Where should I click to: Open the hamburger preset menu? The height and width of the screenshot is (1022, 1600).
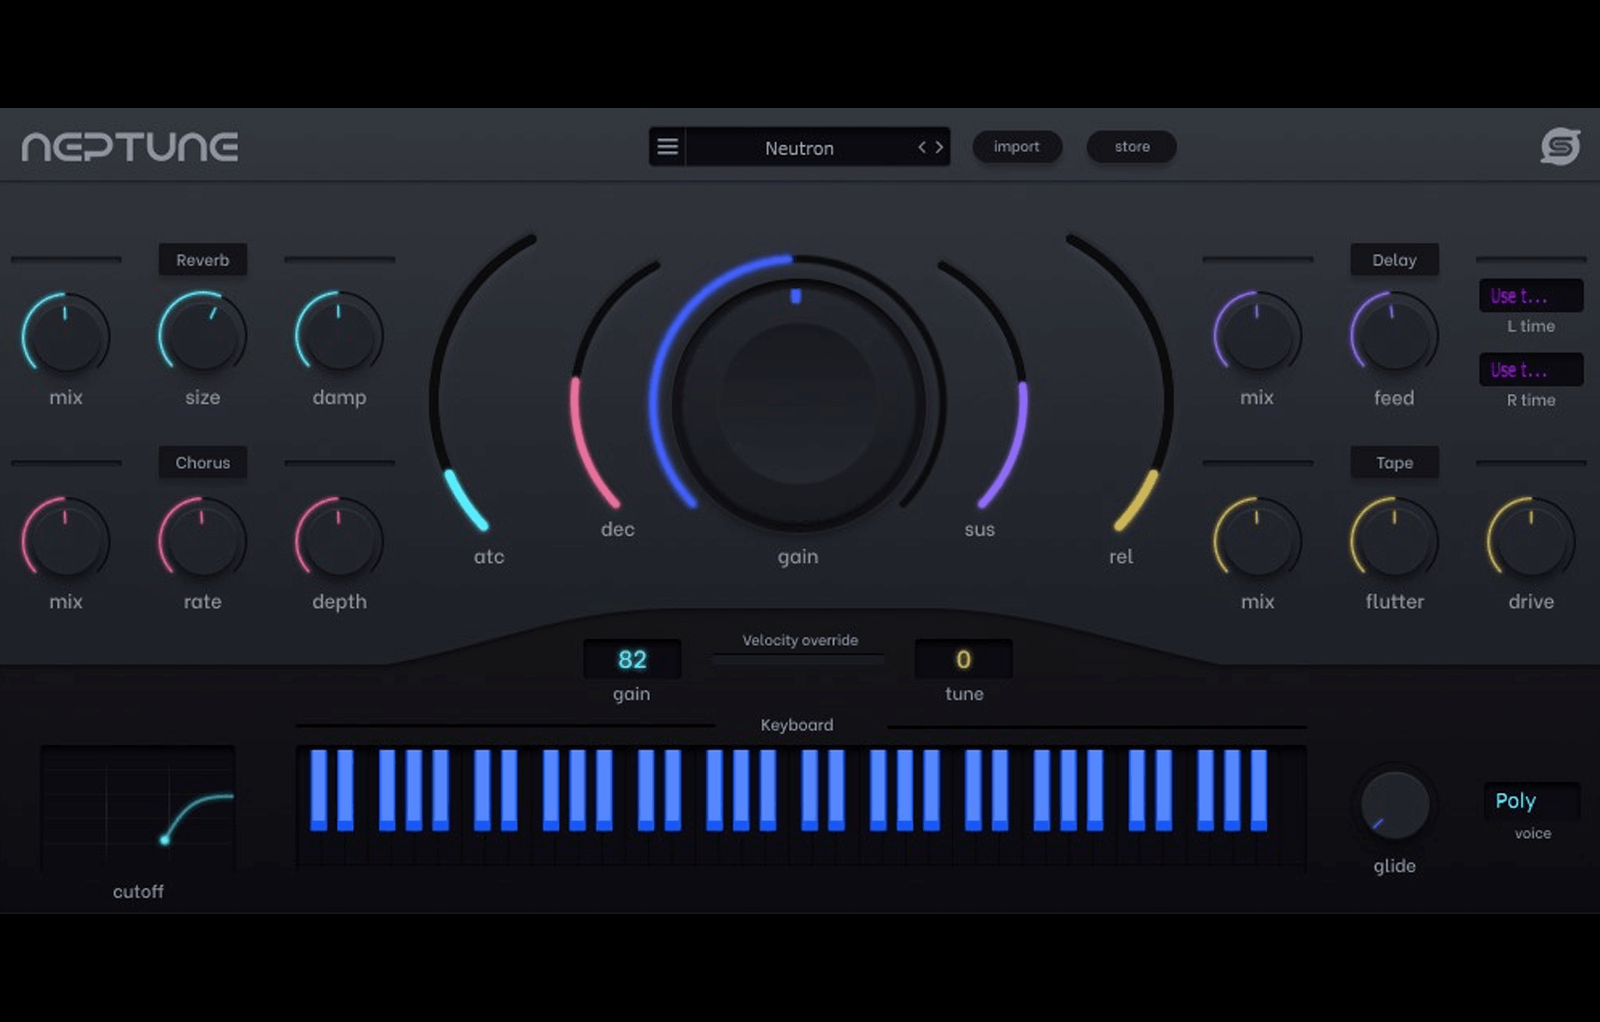[667, 147]
